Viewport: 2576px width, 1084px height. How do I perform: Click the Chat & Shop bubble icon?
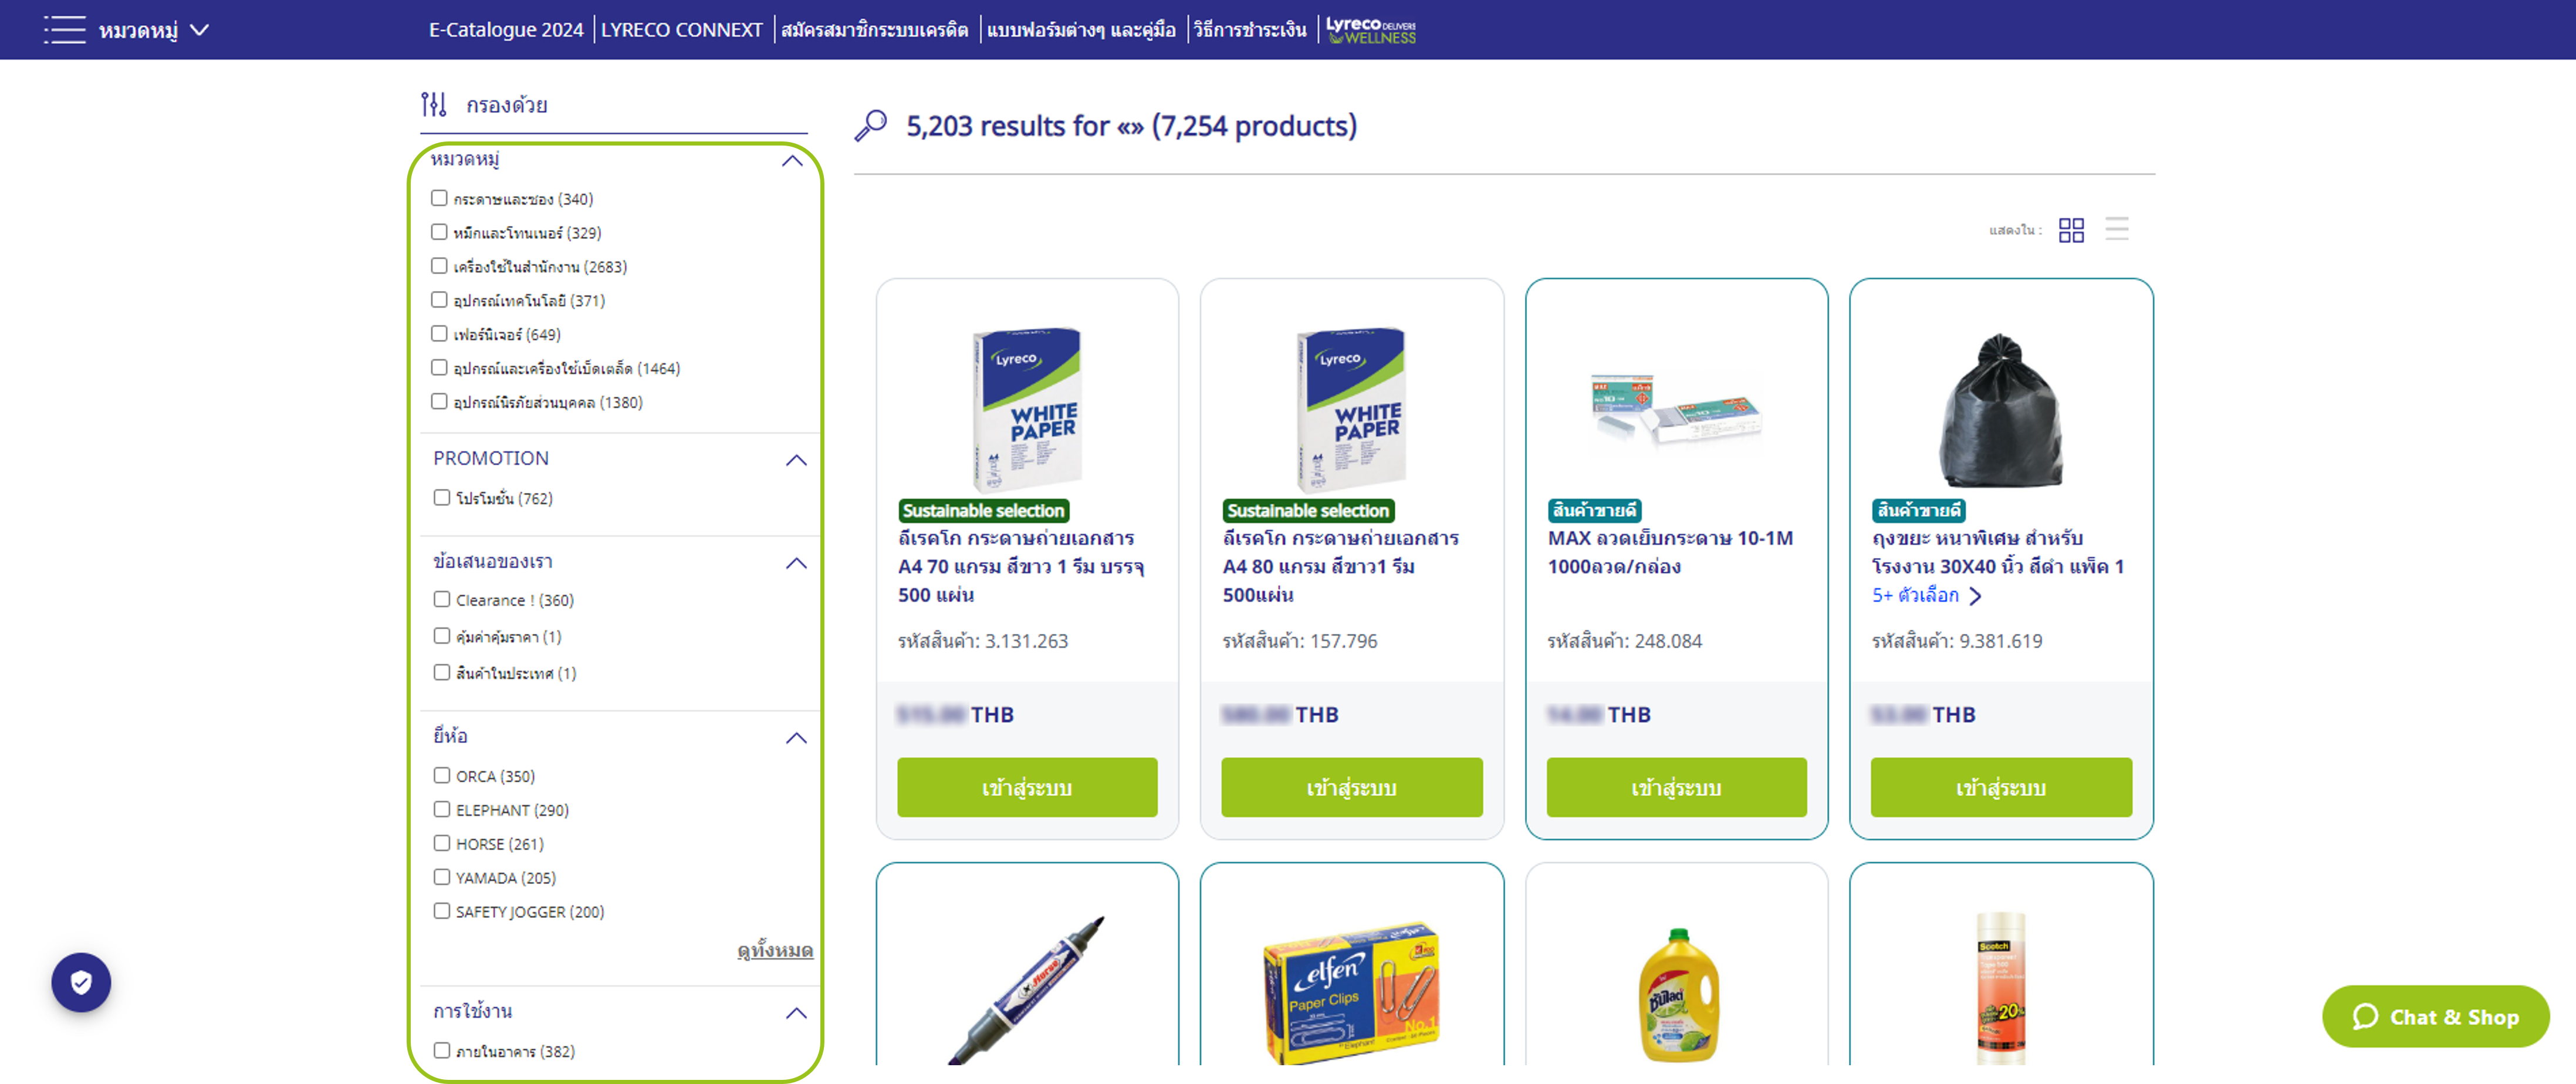[2365, 1016]
